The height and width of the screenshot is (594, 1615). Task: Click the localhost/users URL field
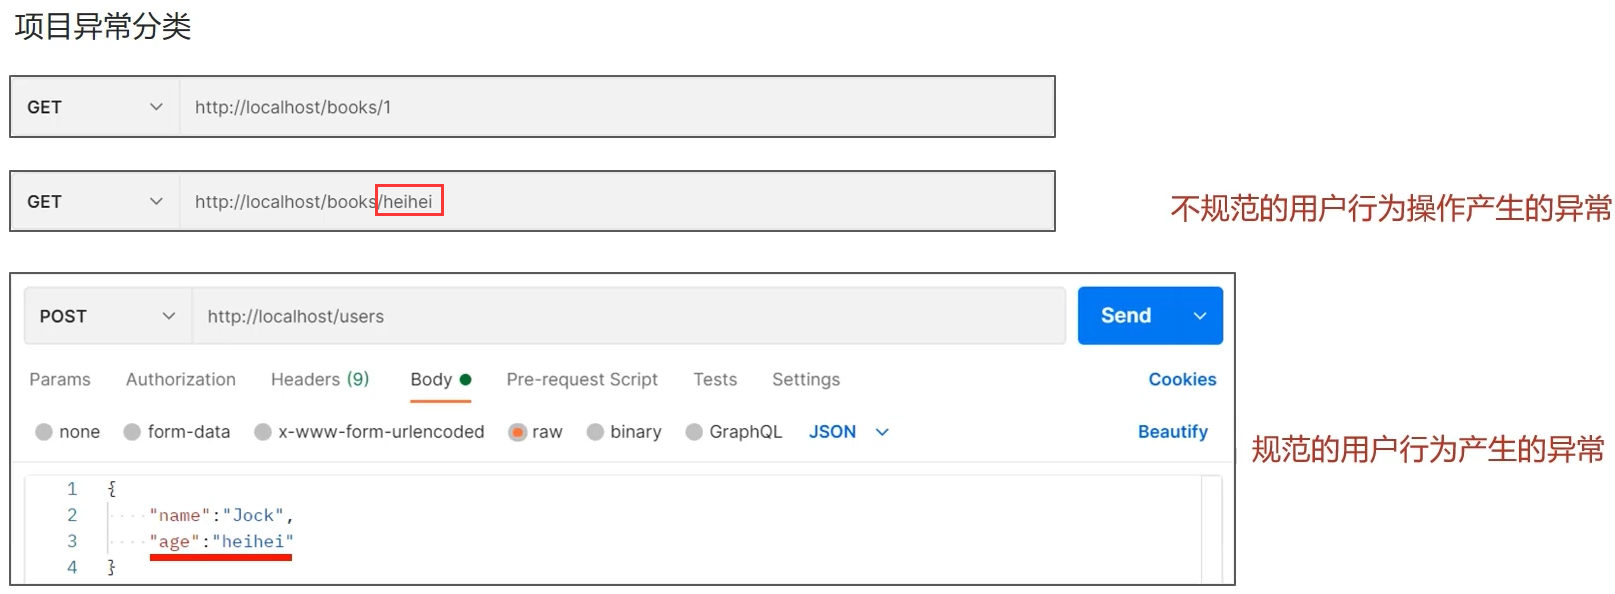click(628, 316)
